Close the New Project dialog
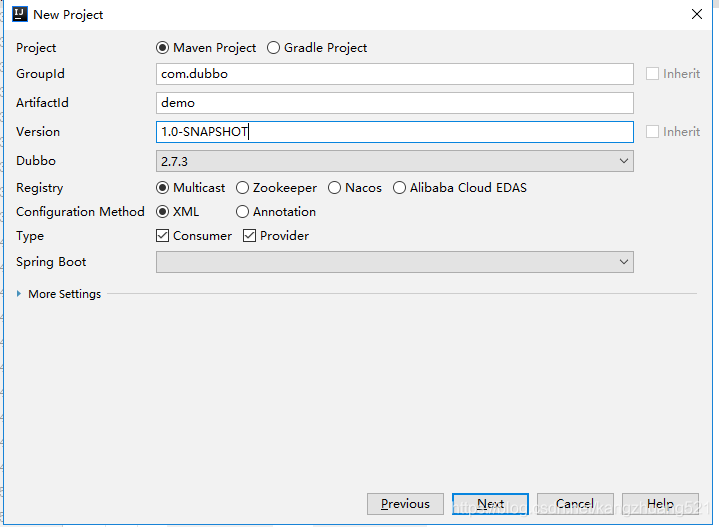 [697, 14]
